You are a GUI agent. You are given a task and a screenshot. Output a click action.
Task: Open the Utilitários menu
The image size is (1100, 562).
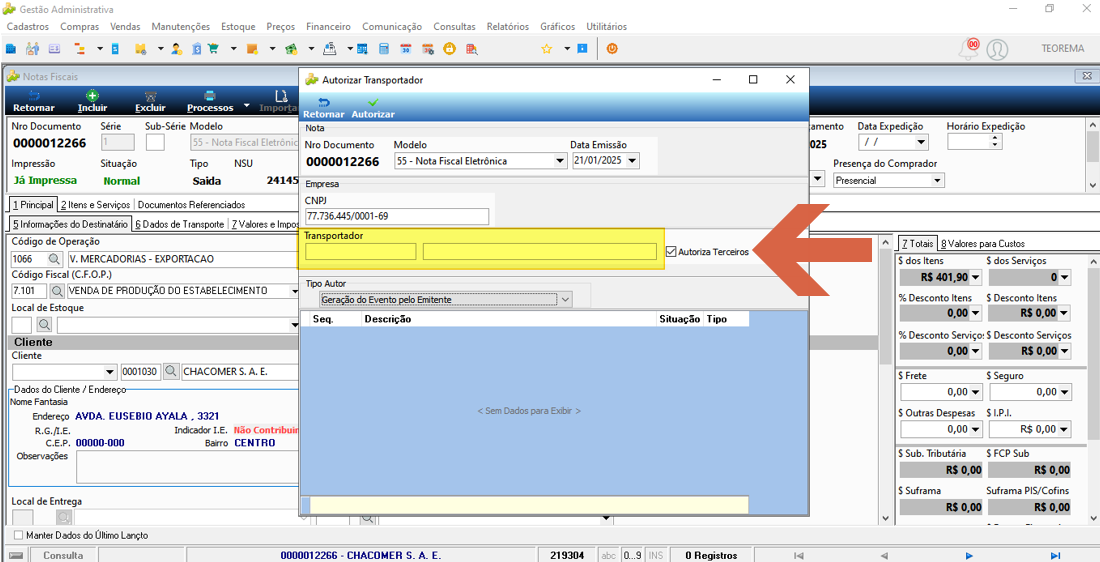click(606, 27)
